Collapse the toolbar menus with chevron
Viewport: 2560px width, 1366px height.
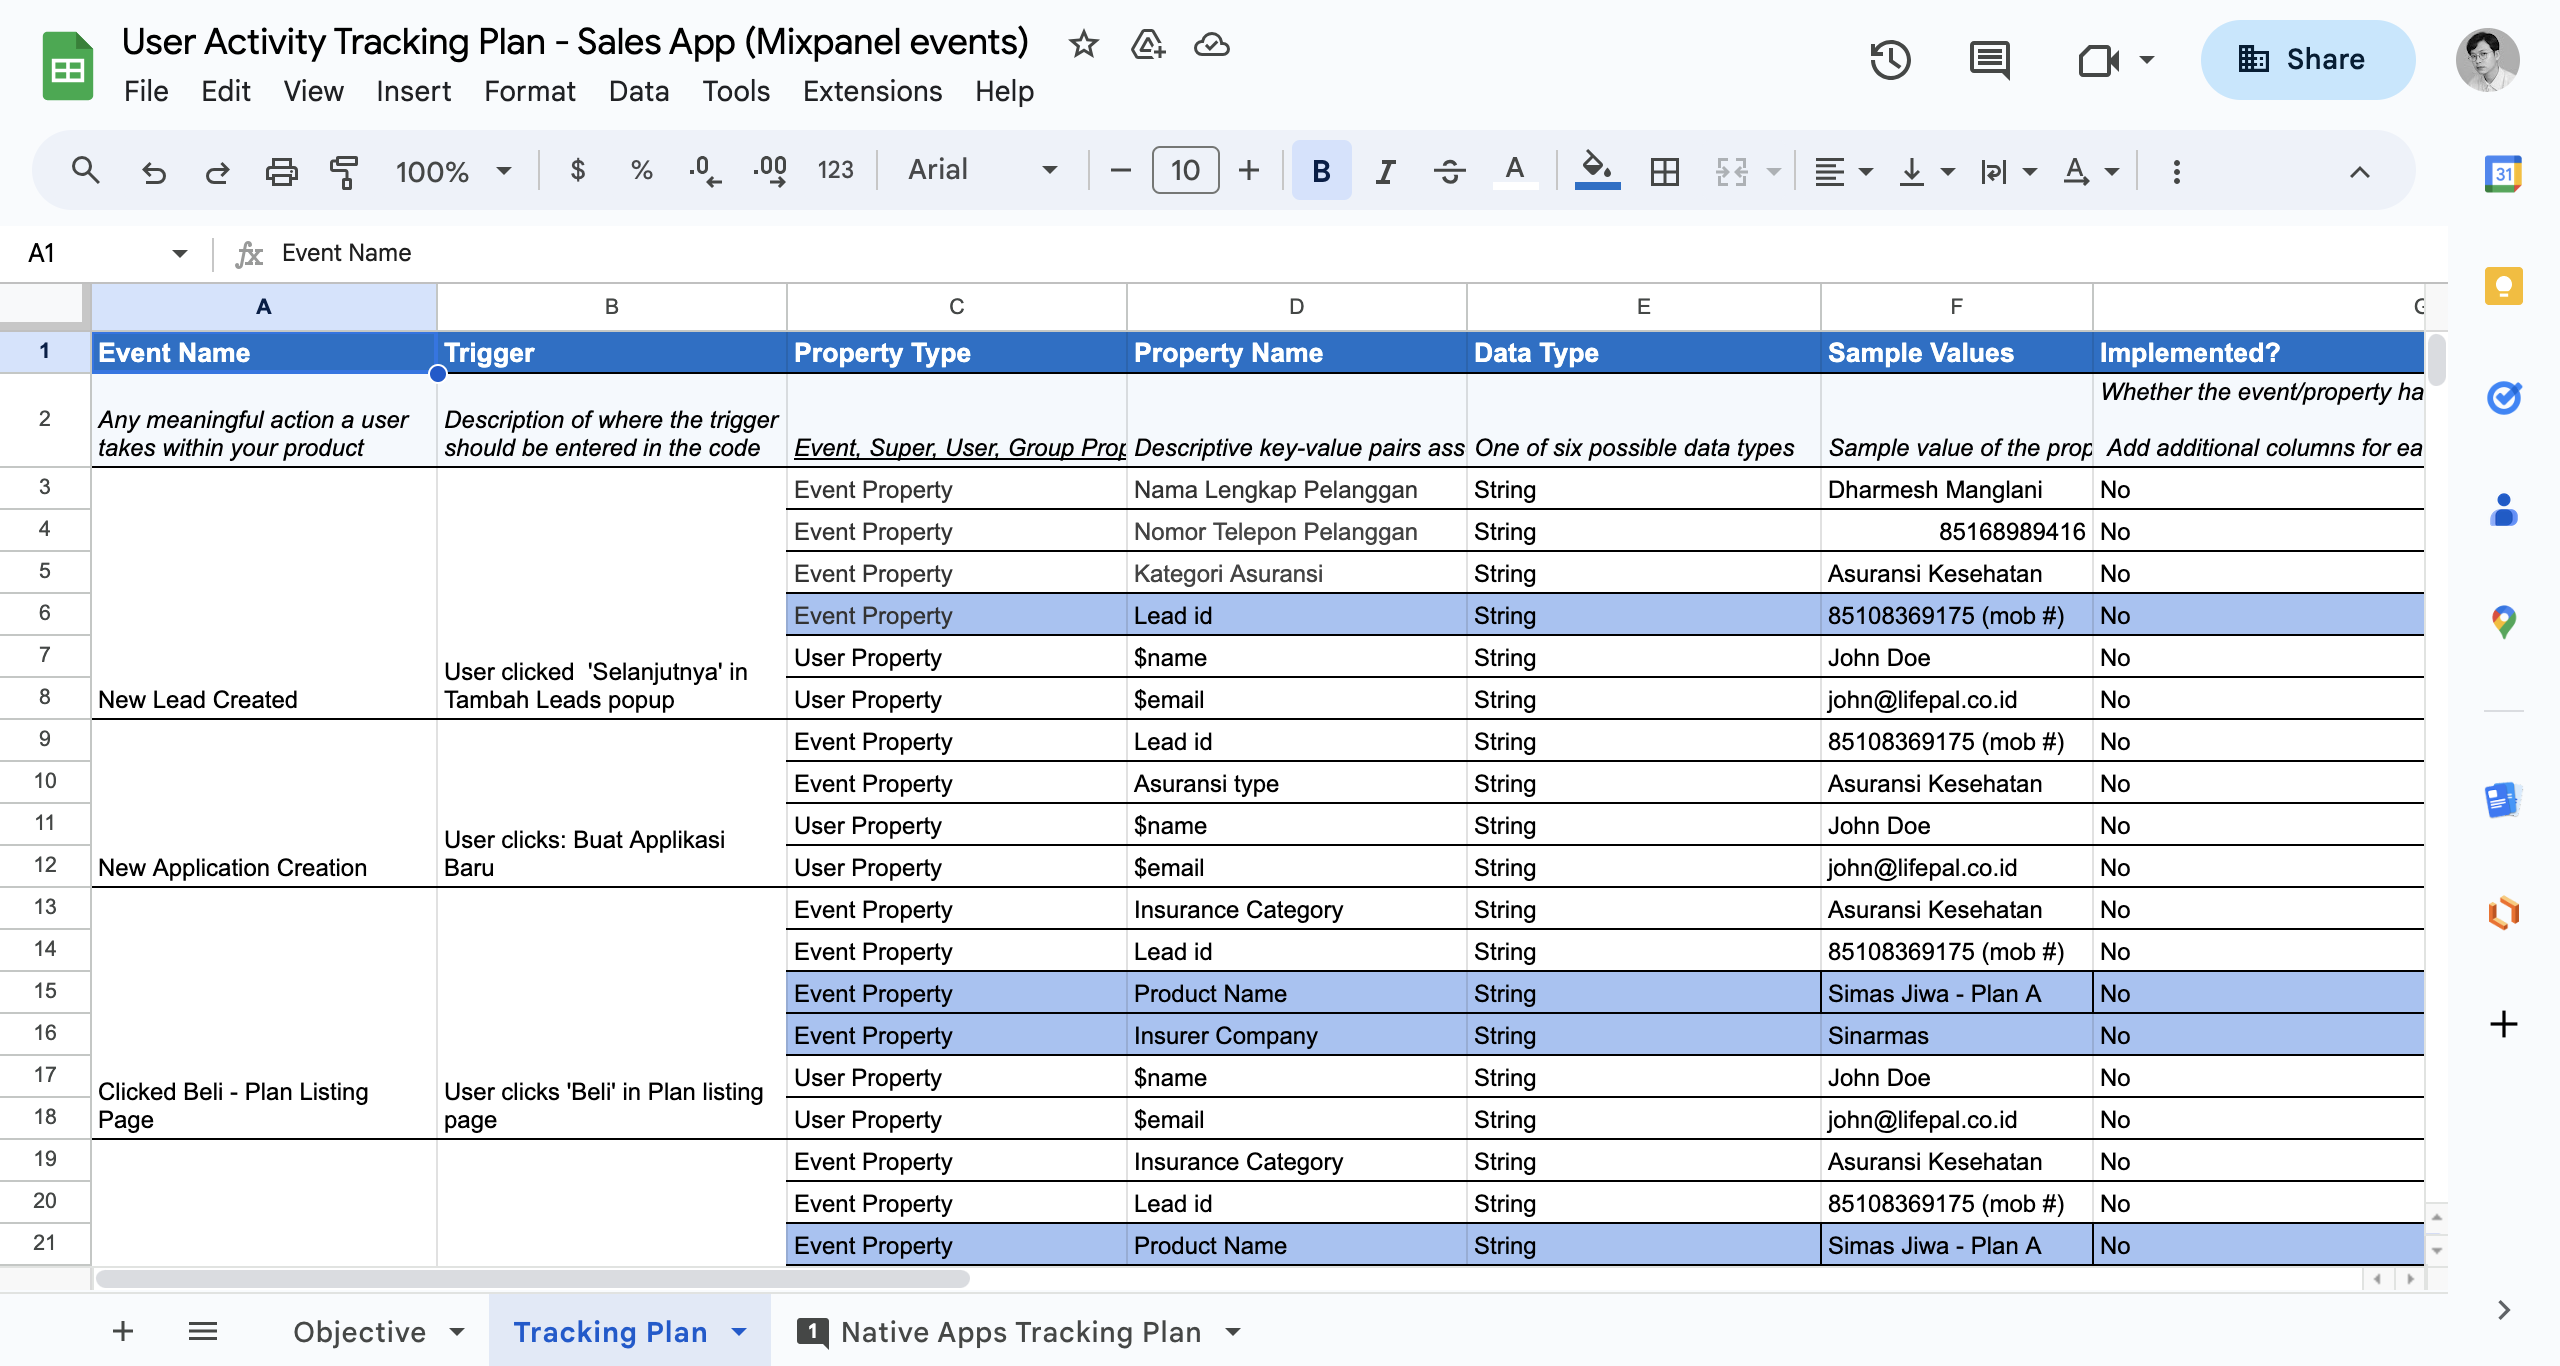point(2359,171)
